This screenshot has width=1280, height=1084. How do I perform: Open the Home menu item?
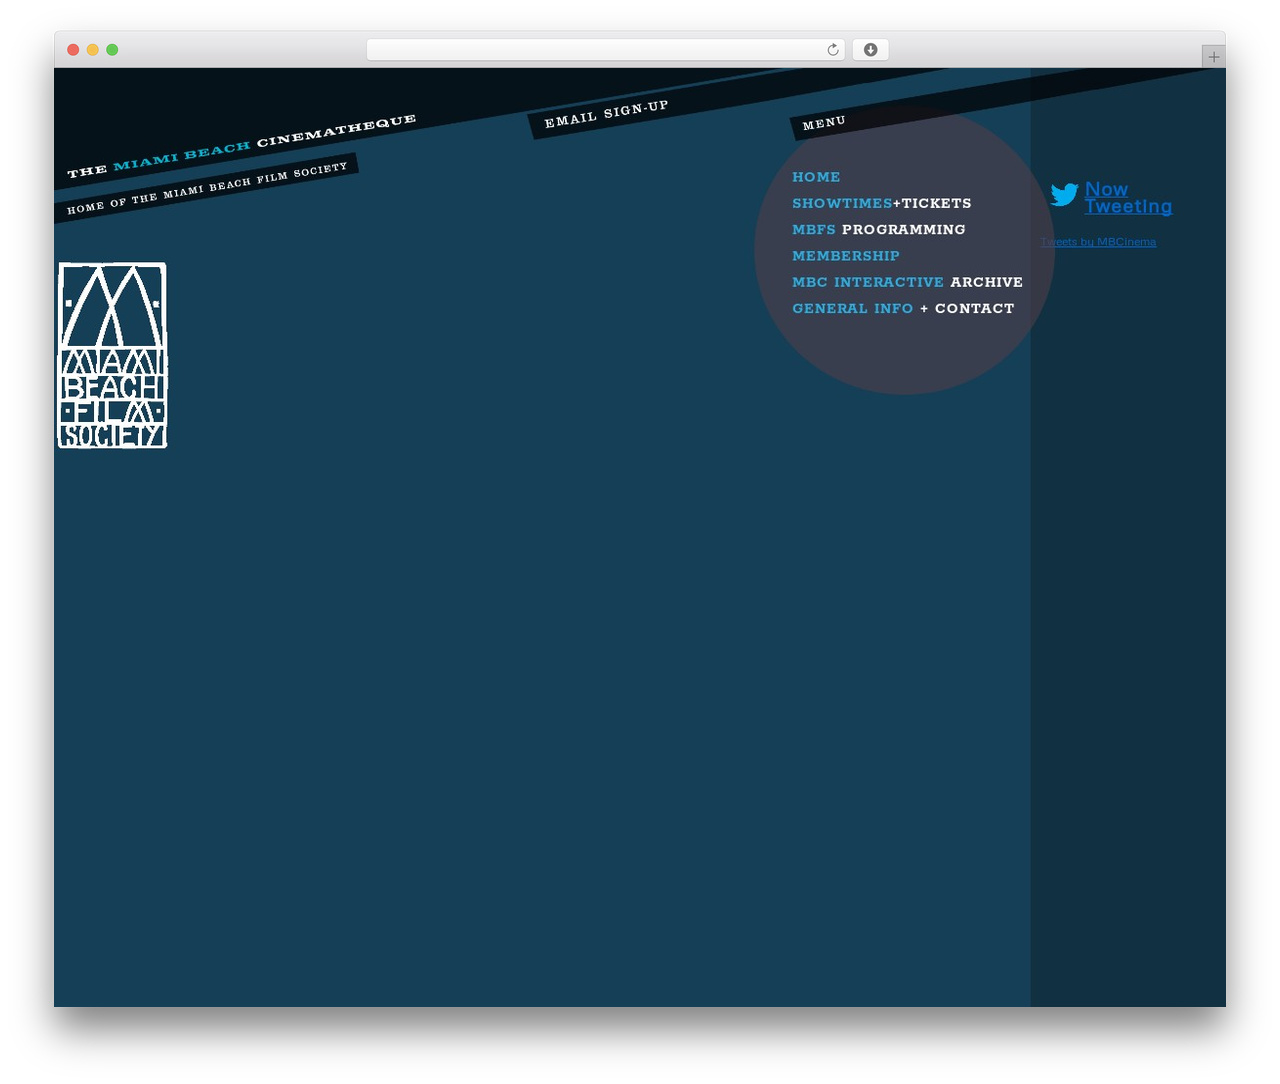point(816,177)
